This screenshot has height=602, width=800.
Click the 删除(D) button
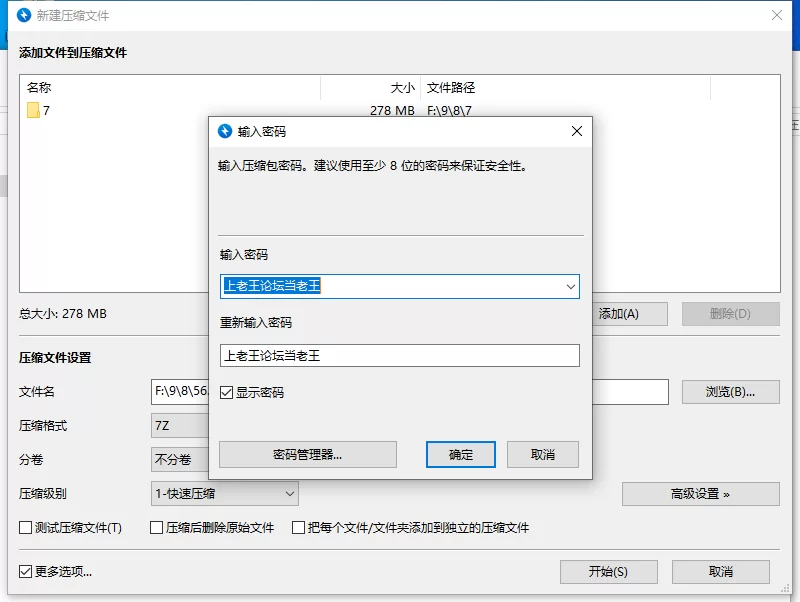(x=731, y=314)
